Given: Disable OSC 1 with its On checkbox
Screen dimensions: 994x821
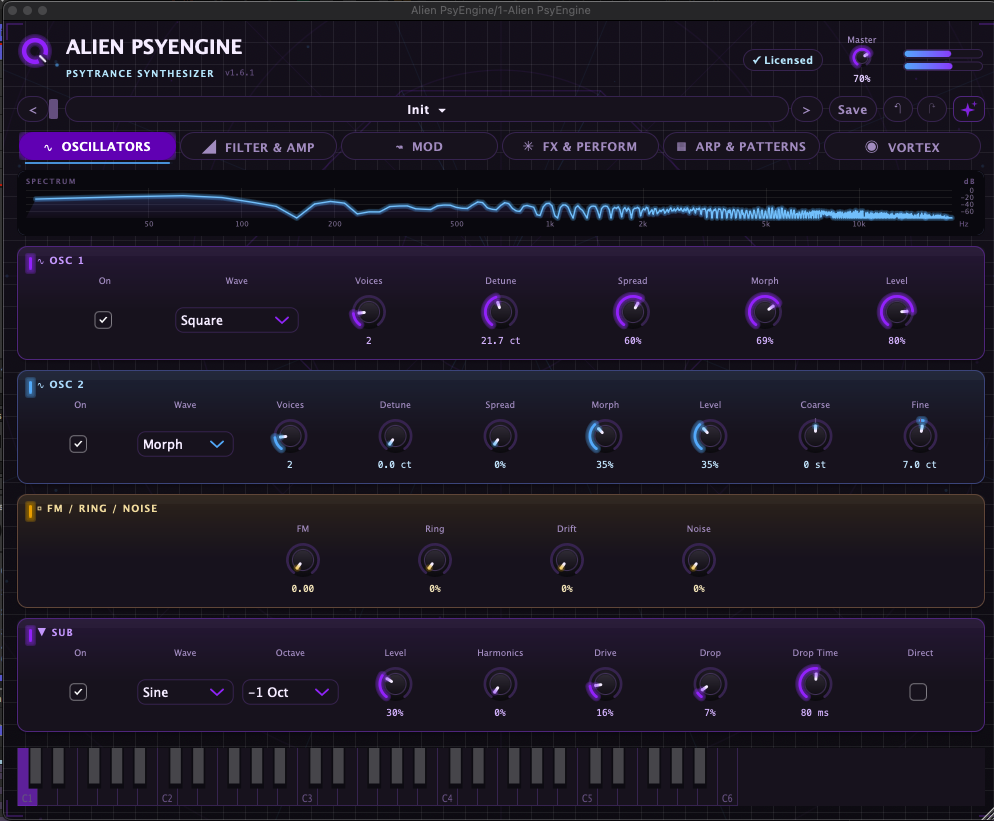Looking at the screenshot, I should tap(103, 320).
